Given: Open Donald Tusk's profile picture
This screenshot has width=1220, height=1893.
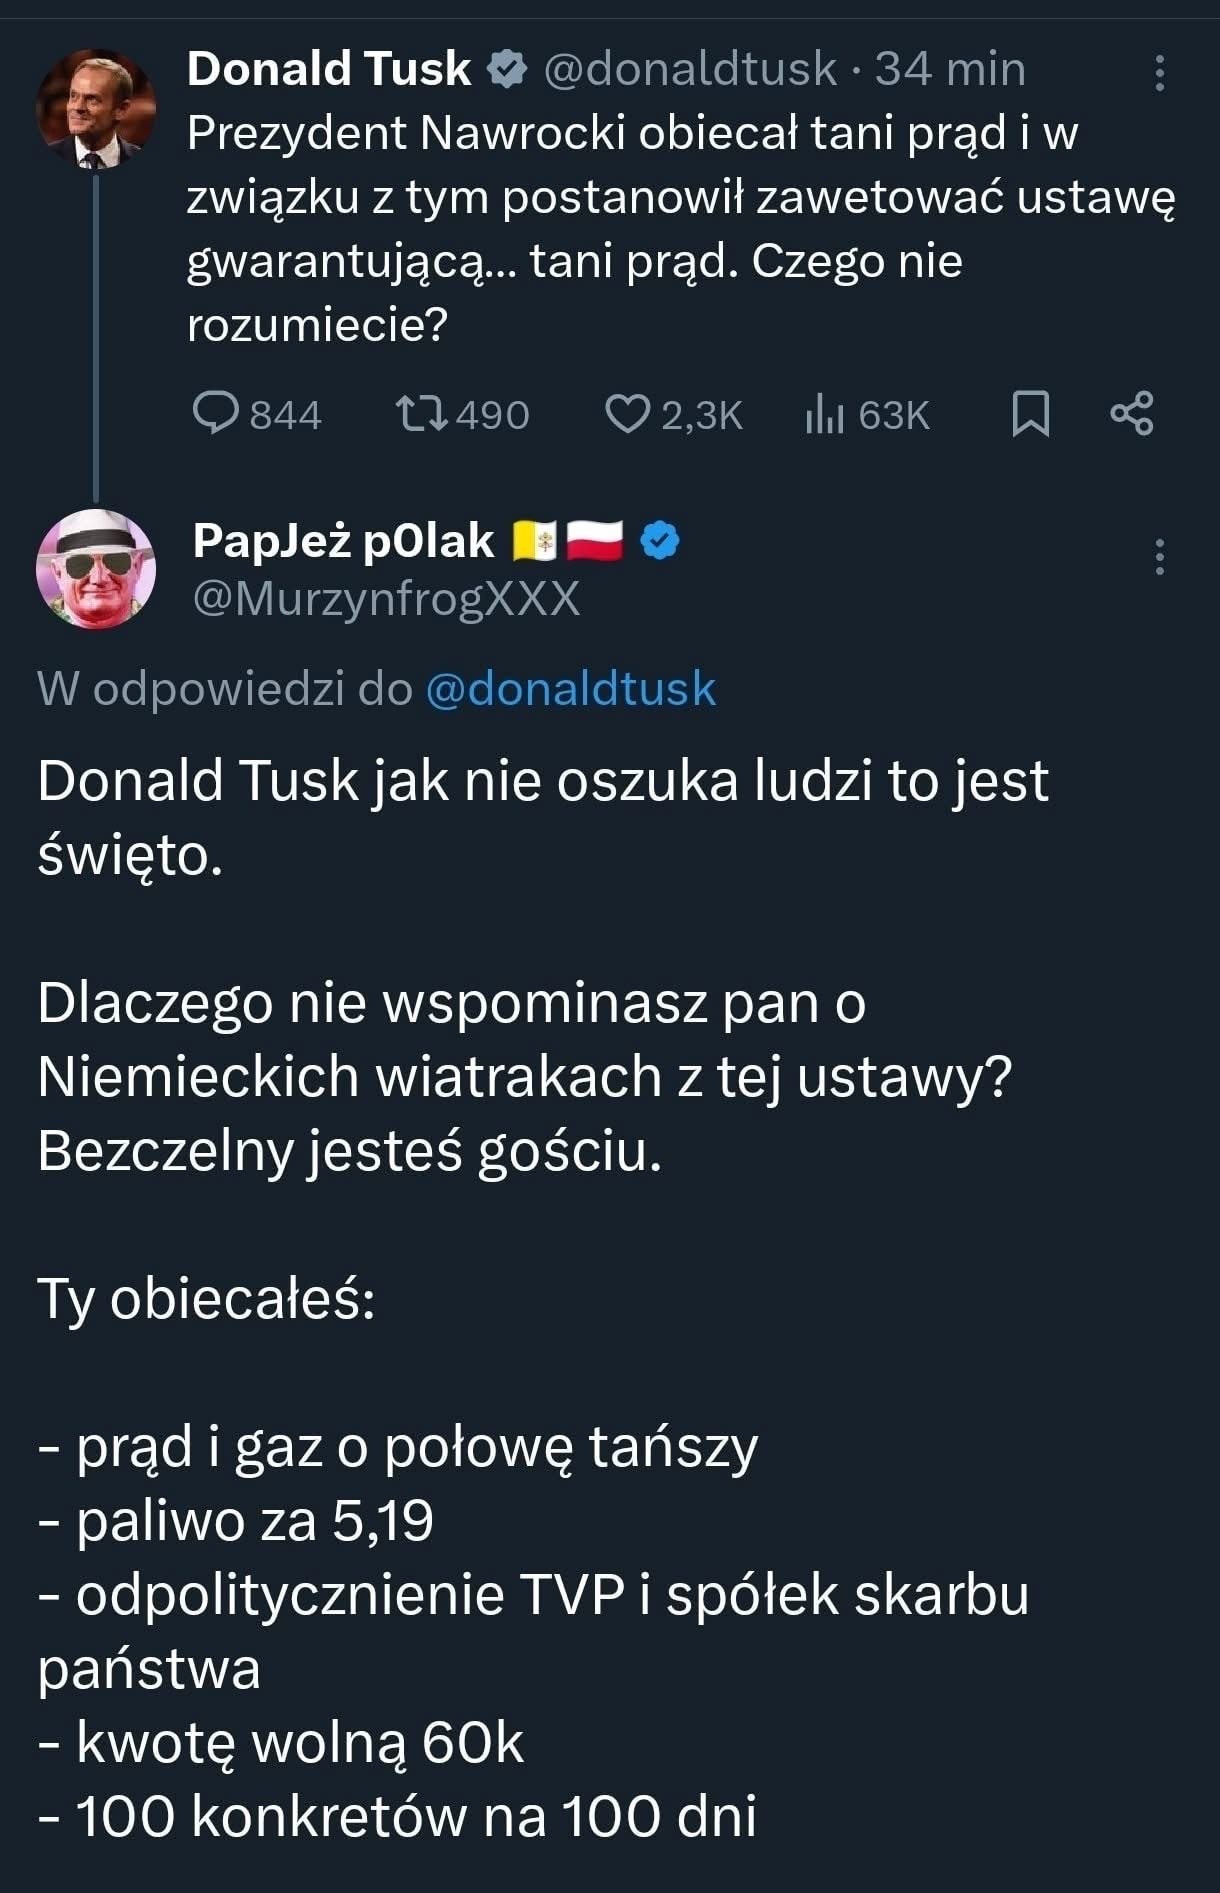Looking at the screenshot, I should pos(96,107).
